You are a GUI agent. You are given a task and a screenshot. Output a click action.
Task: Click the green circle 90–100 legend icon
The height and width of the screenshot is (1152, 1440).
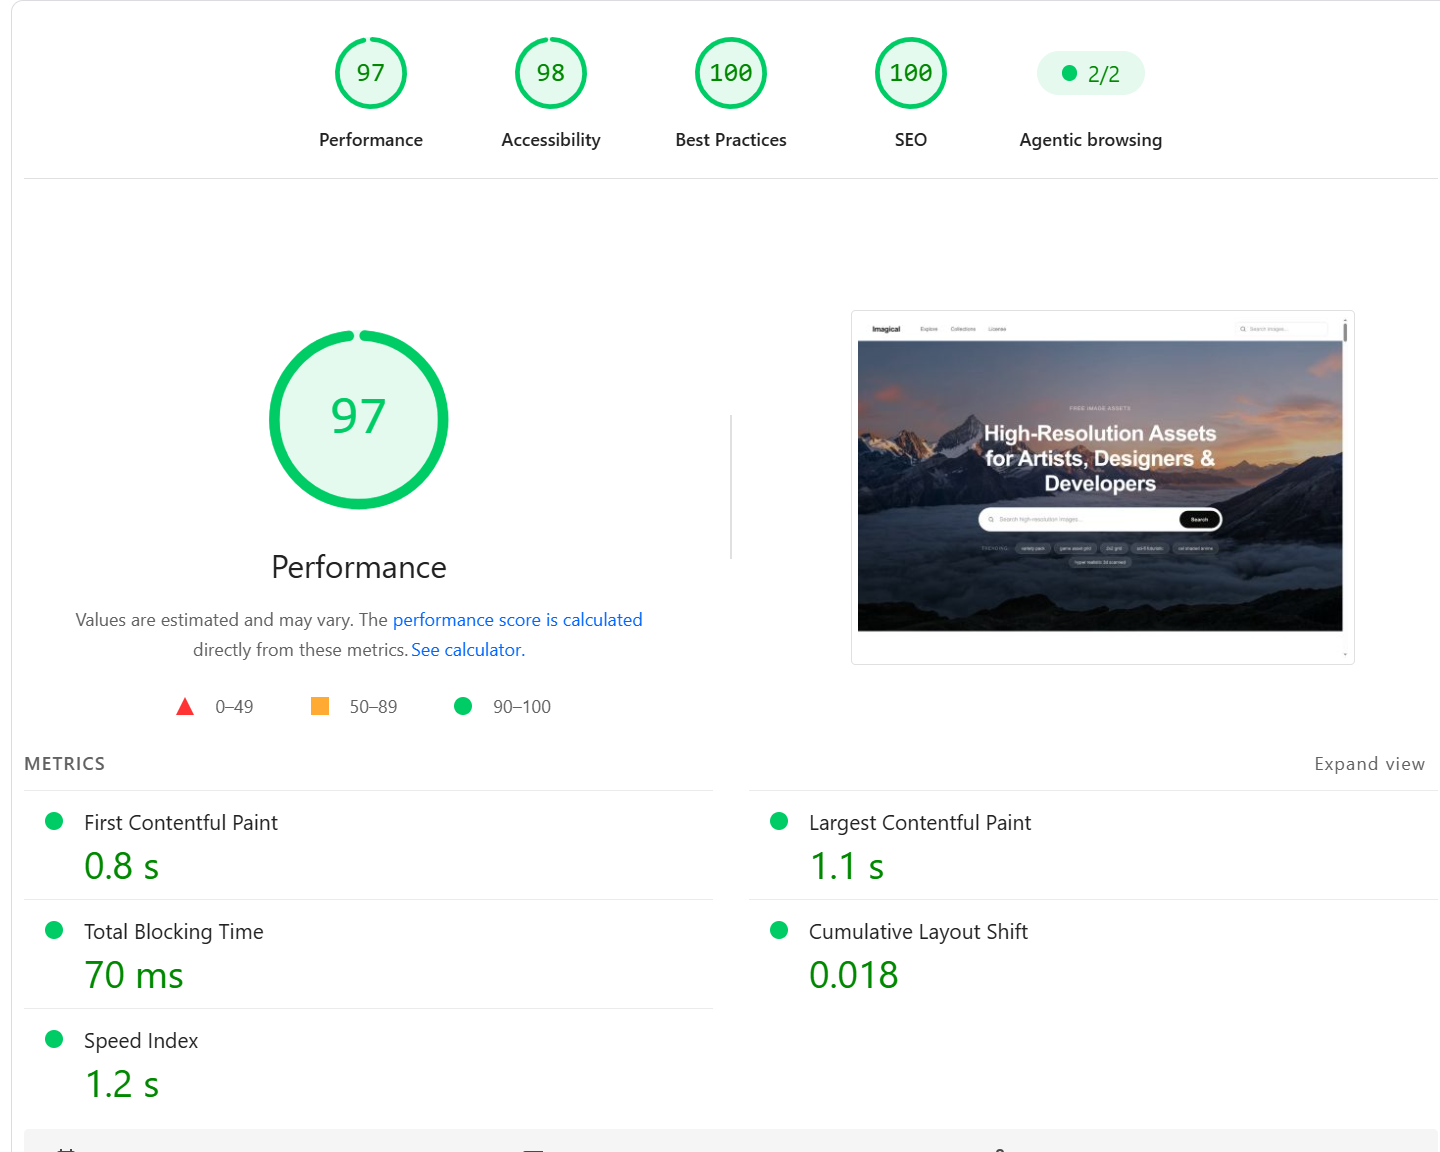(x=463, y=706)
